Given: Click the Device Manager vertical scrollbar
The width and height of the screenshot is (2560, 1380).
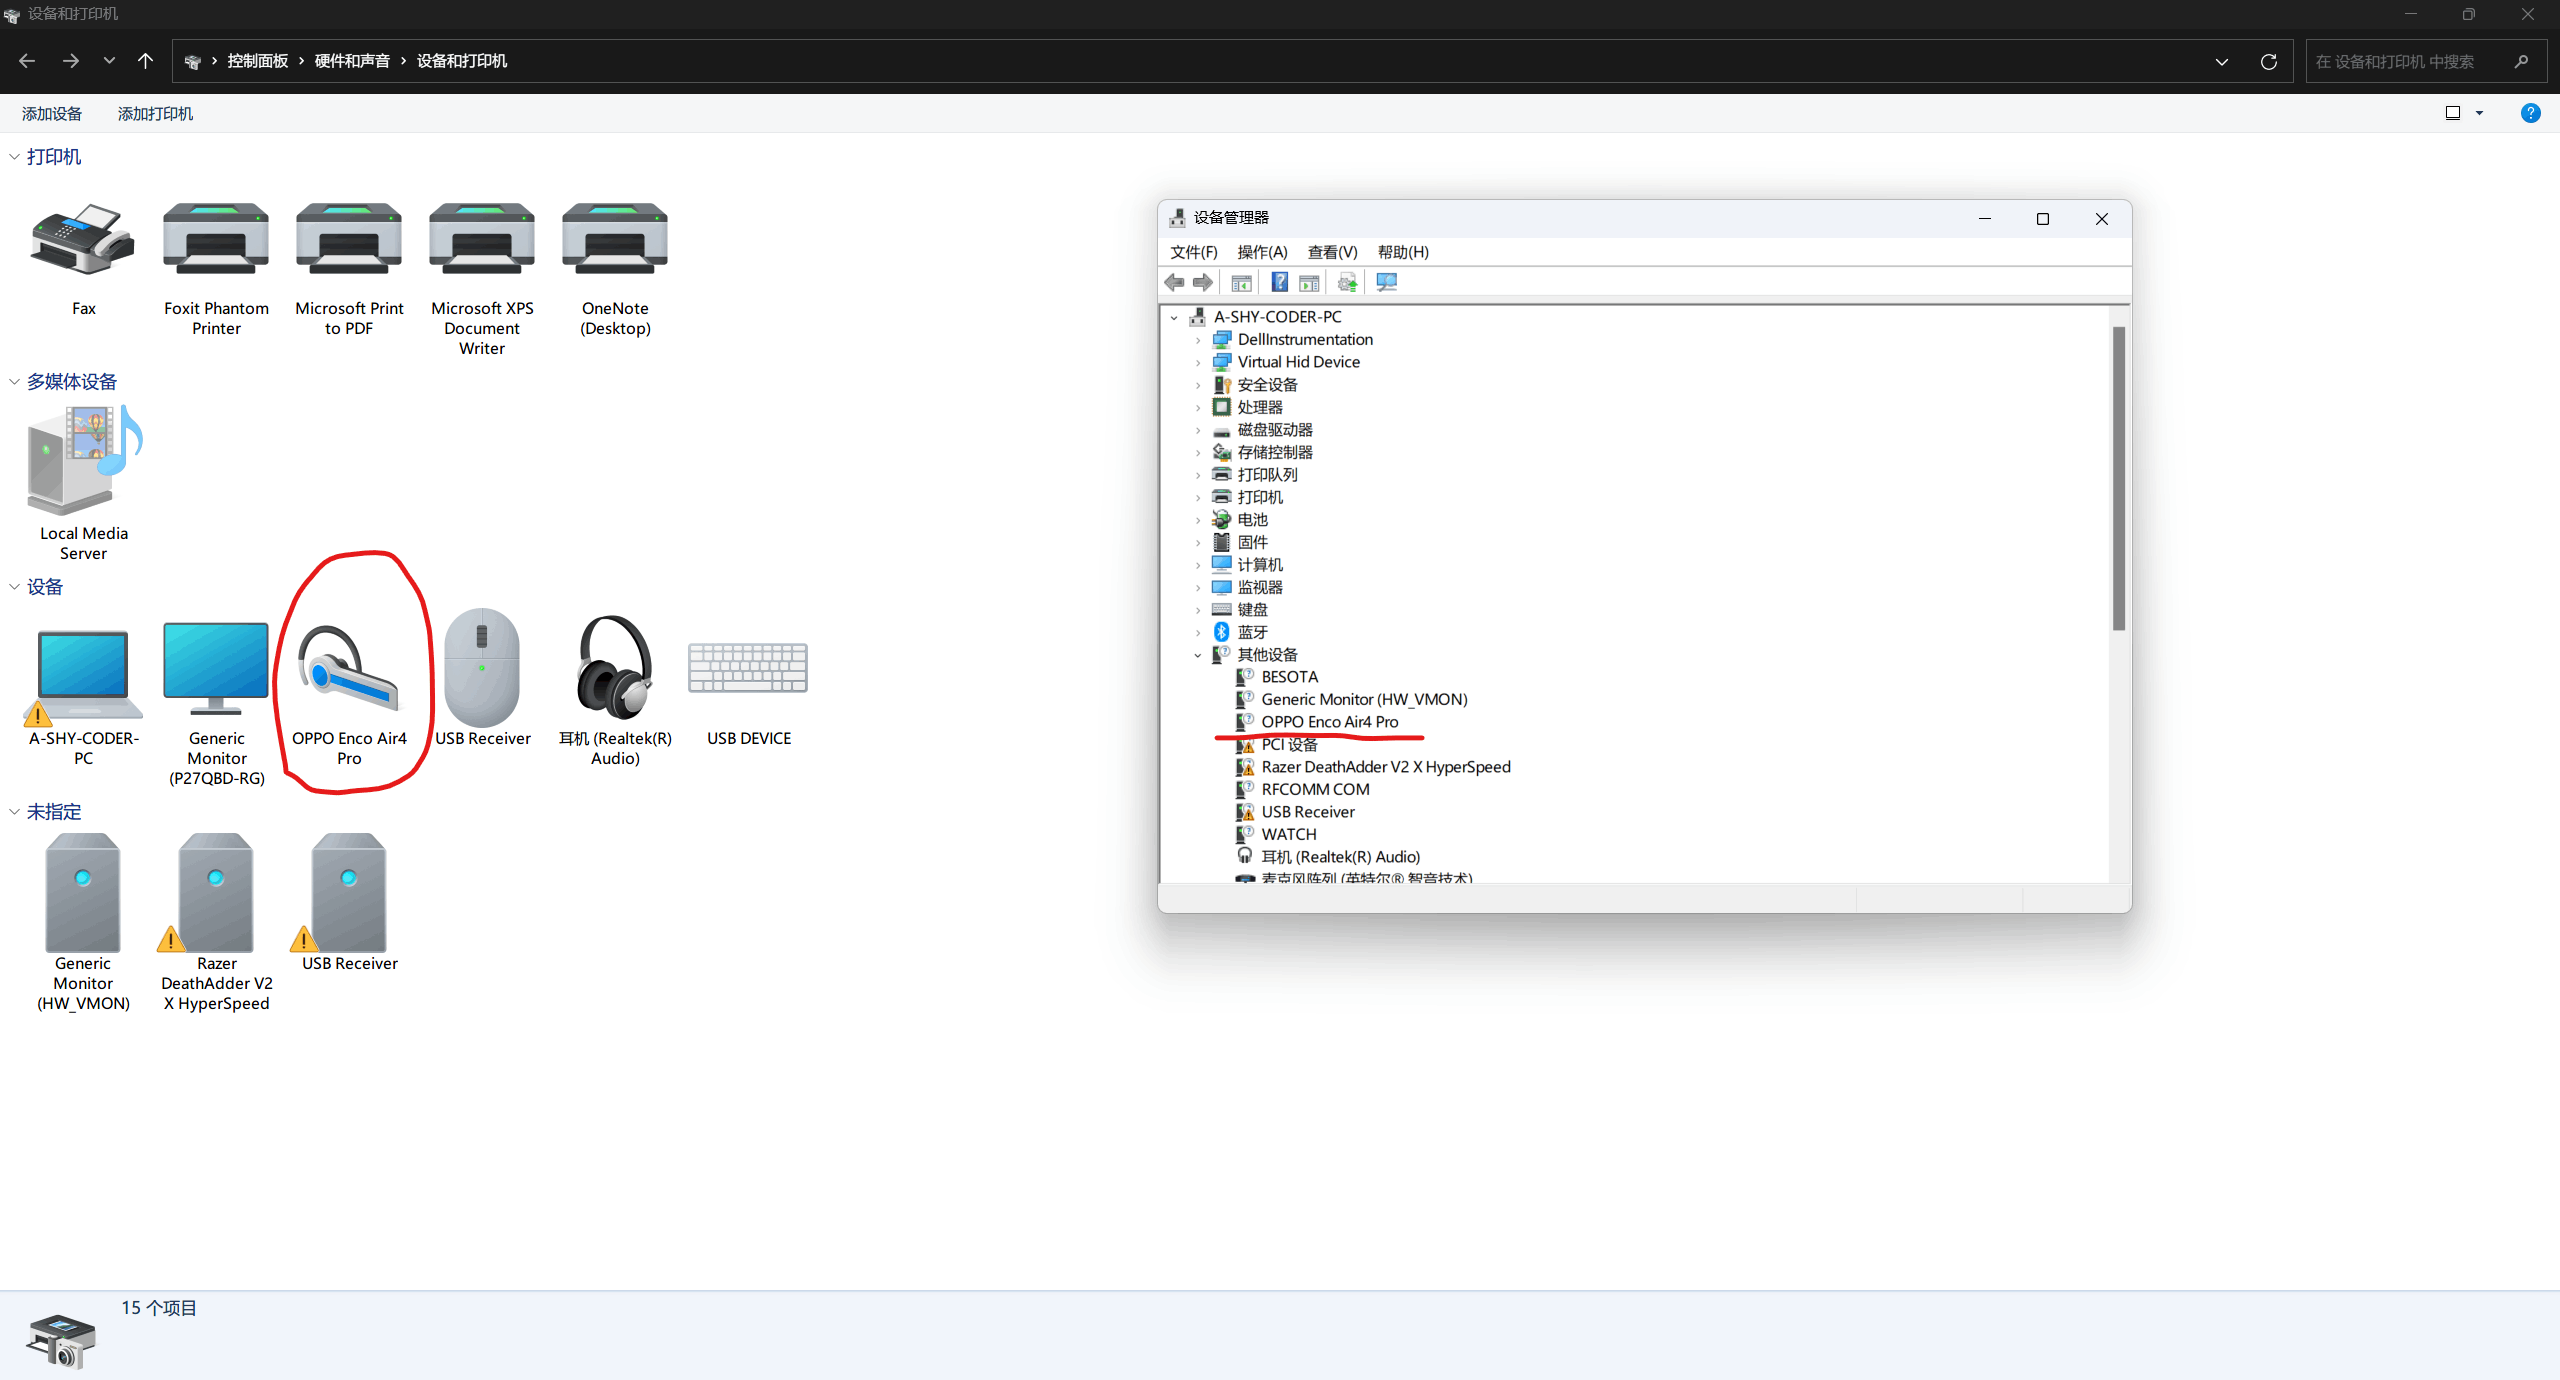Looking at the screenshot, I should (2118, 478).
